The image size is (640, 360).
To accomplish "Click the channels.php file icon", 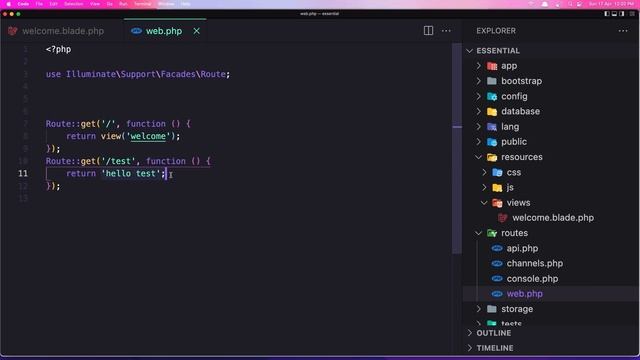I will (497, 263).
